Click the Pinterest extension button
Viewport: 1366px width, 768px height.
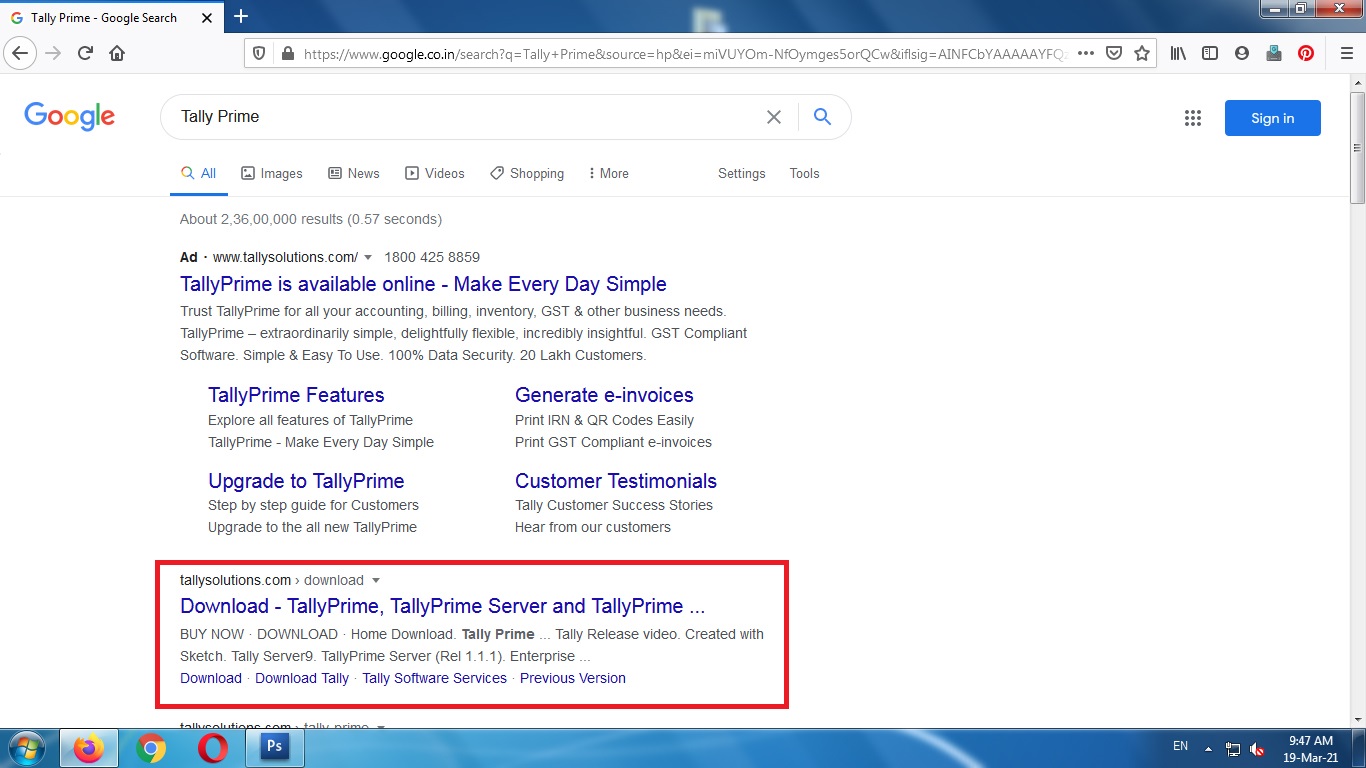(x=1306, y=53)
